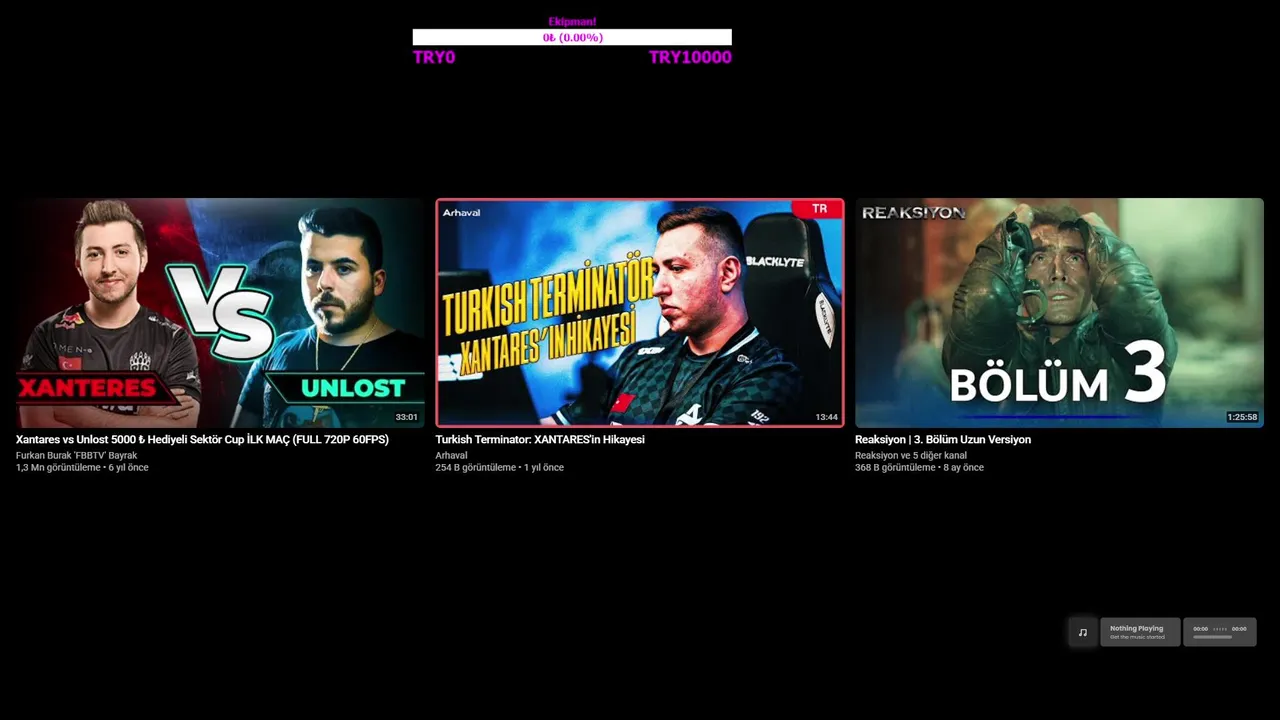This screenshot has width=1280, height=720.
Task: Click the 1:25:58 duration badge
Action: pos(1242,417)
